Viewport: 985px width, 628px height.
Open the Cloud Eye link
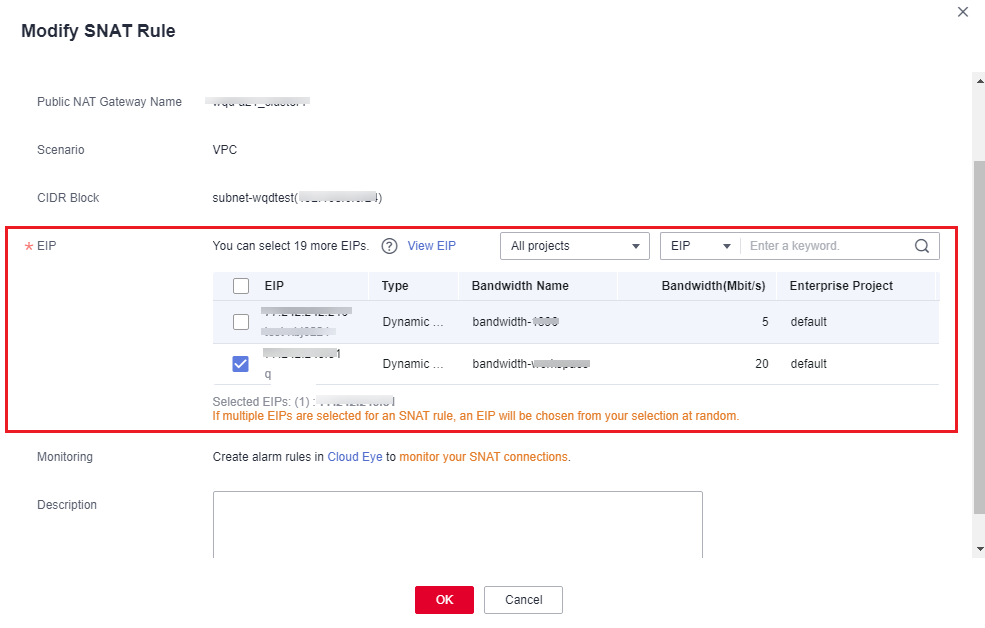pos(355,457)
